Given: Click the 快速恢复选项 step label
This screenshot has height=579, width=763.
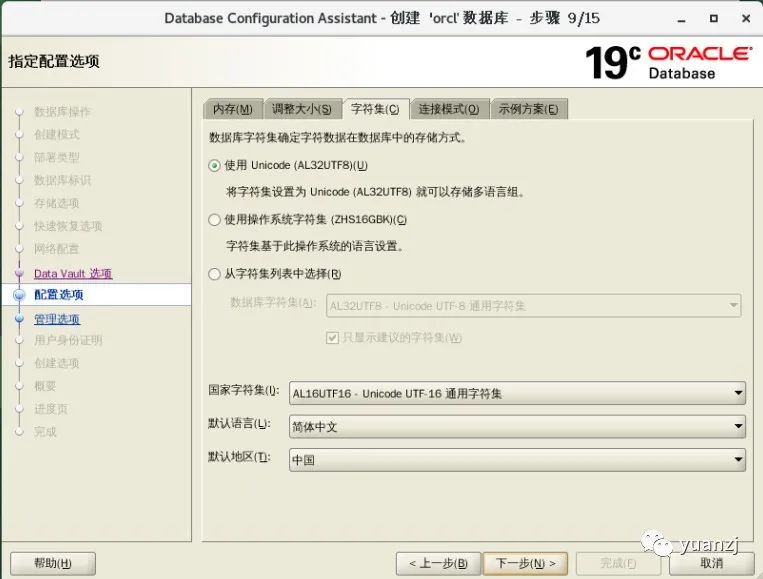Looking at the screenshot, I should 68,226.
